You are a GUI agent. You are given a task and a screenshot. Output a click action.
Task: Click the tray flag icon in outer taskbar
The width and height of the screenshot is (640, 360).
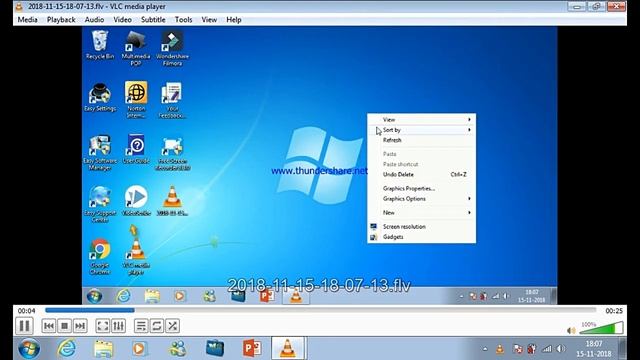(518, 349)
